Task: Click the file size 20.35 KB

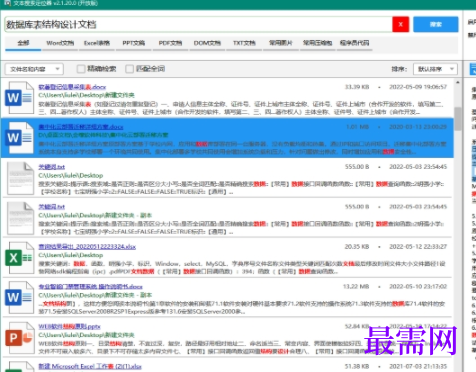Action: coord(357,247)
